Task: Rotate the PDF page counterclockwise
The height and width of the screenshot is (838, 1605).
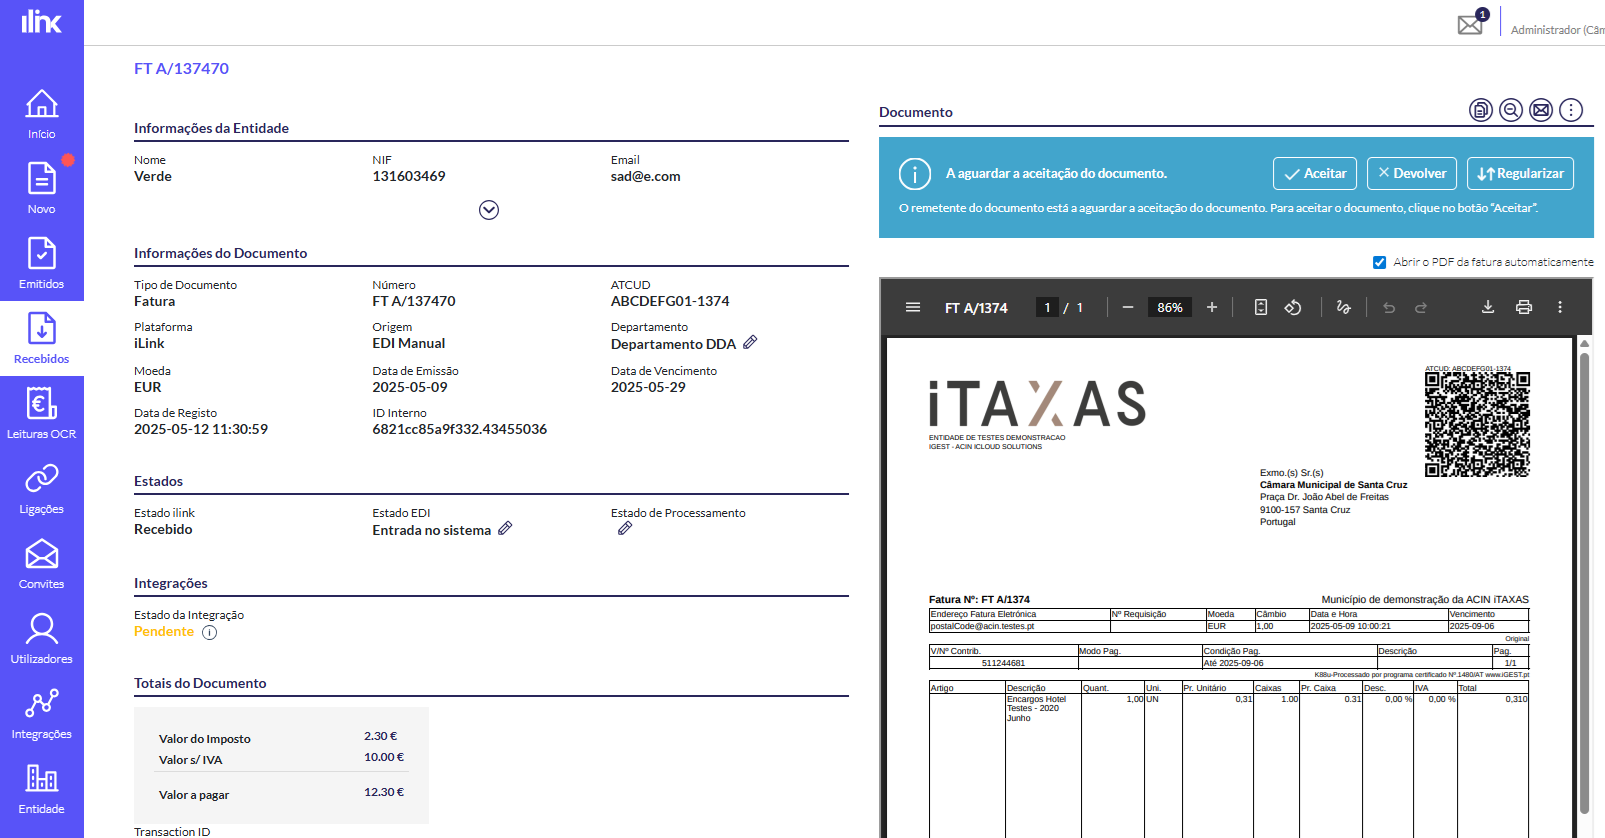Action: click(1293, 308)
